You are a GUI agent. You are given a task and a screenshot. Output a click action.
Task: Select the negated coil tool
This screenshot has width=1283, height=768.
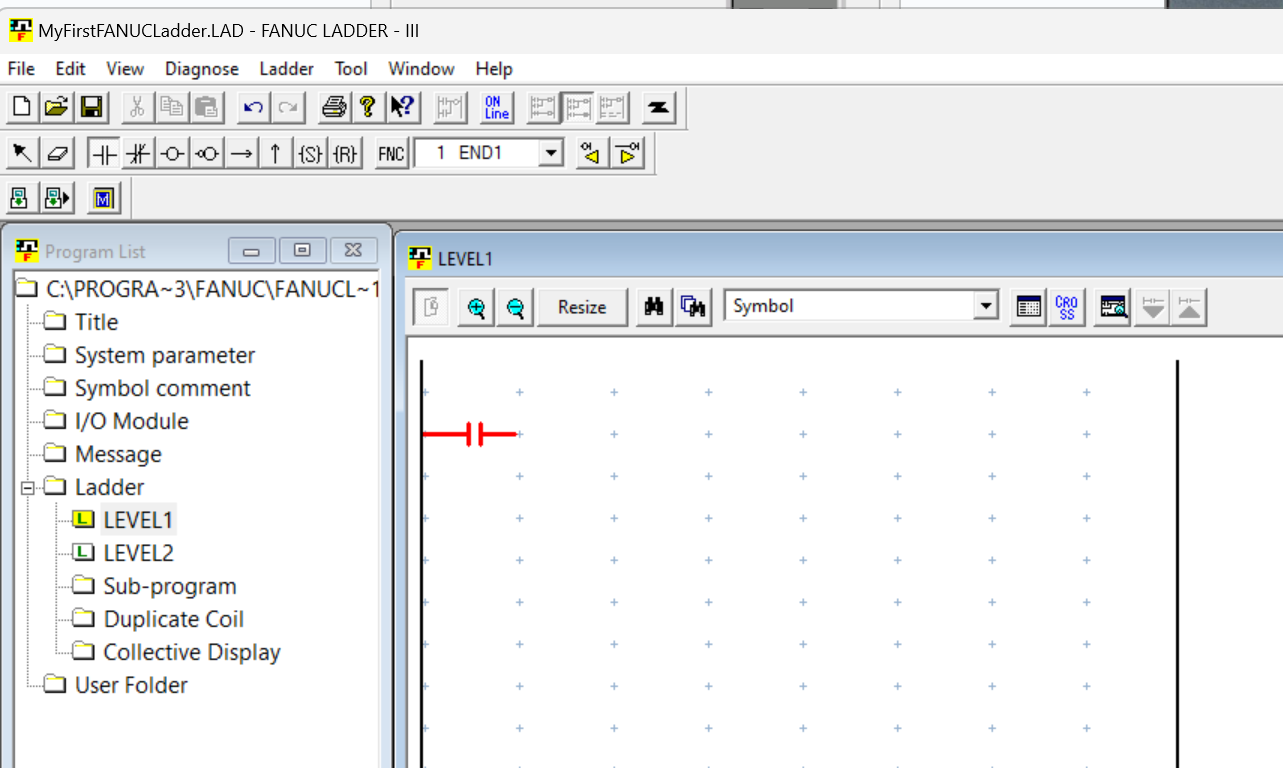tap(207, 153)
